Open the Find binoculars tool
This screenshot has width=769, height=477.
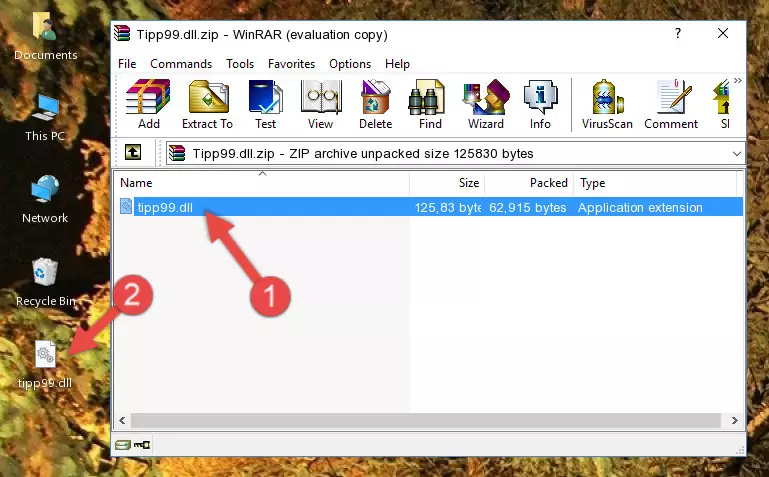point(430,104)
